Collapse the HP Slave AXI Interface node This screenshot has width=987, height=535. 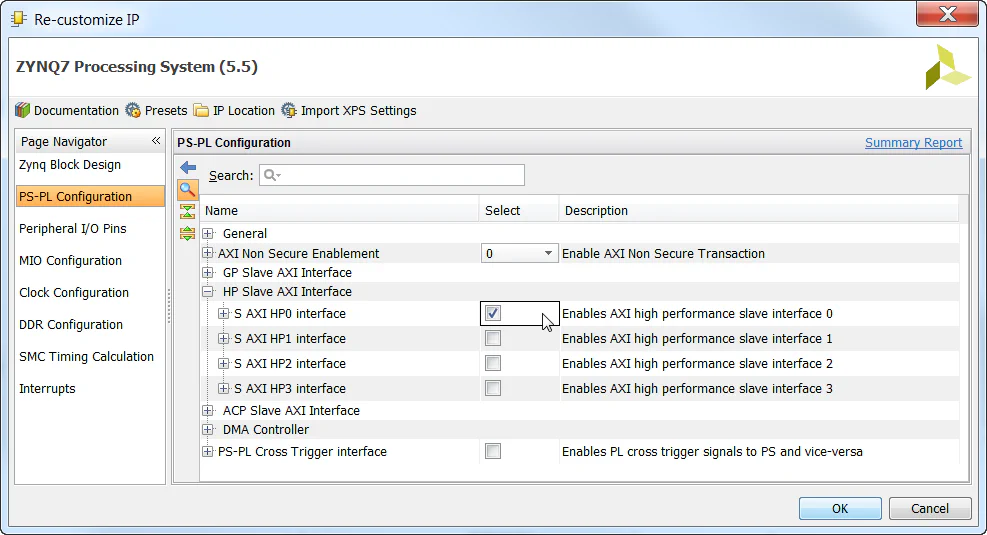point(208,291)
